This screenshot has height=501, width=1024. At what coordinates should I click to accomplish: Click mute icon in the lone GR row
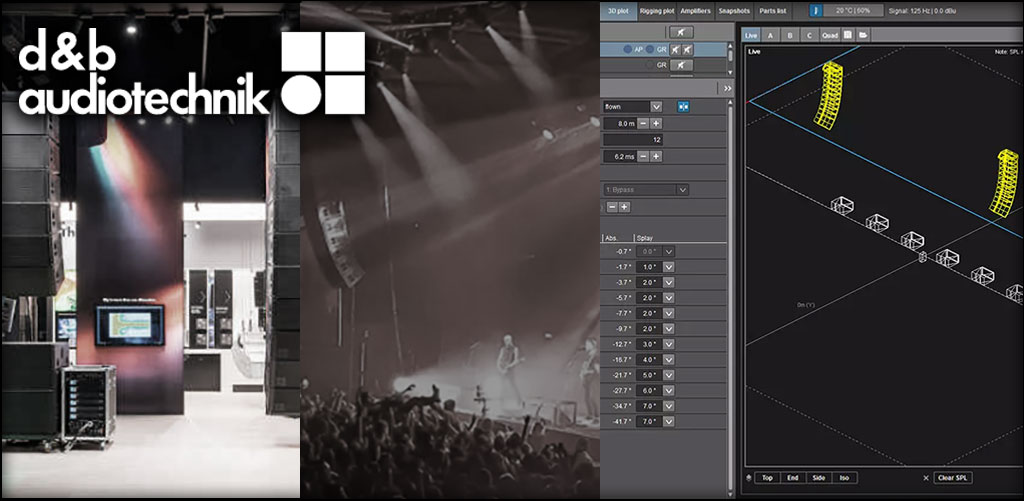(681, 65)
